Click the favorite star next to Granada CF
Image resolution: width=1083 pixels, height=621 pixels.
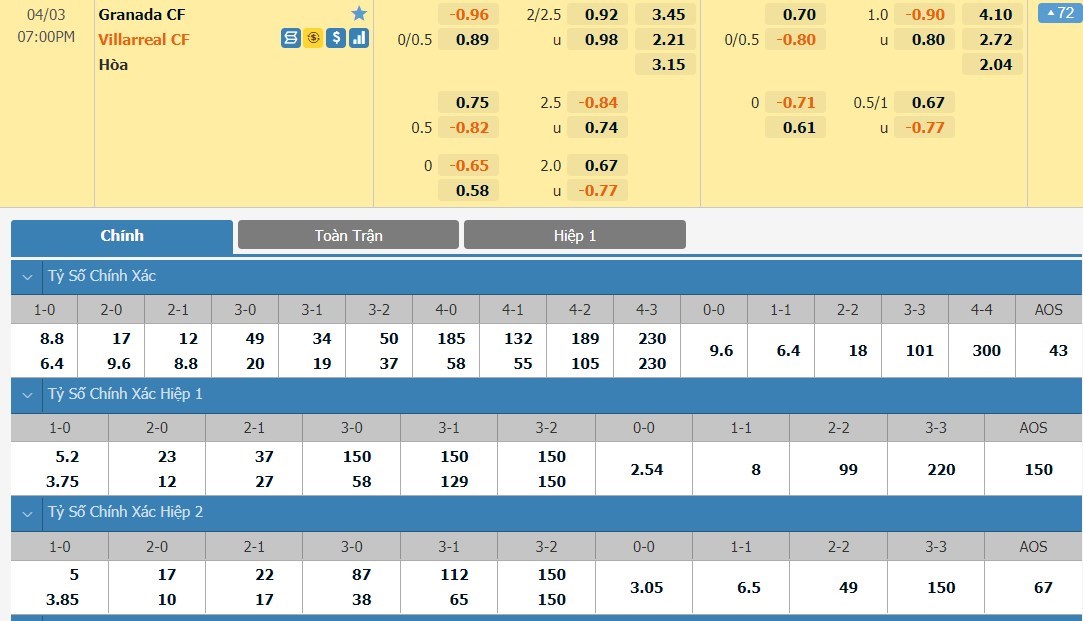pyautogui.click(x=359, y=14)
